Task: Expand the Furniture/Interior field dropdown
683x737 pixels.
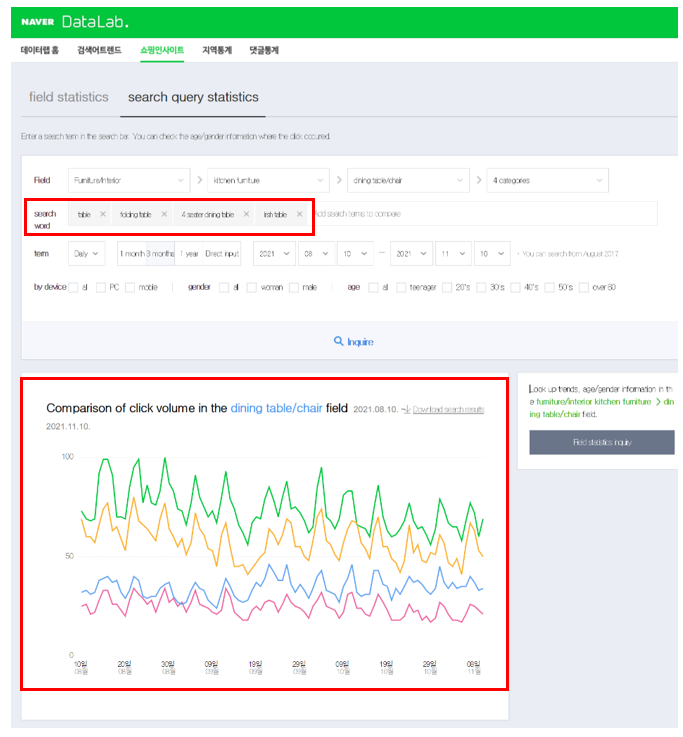Action: pyautogui.click(x=129, y=180)
